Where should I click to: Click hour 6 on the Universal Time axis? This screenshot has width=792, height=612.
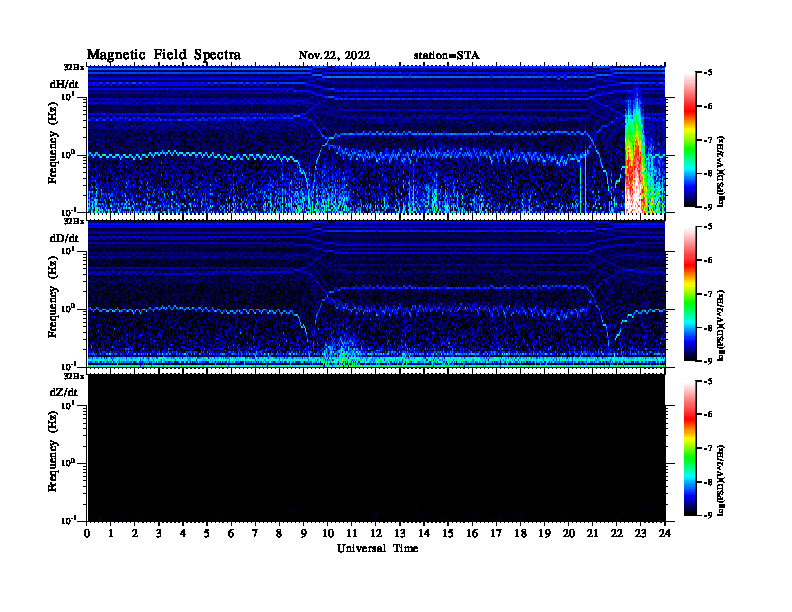[231, 534]
